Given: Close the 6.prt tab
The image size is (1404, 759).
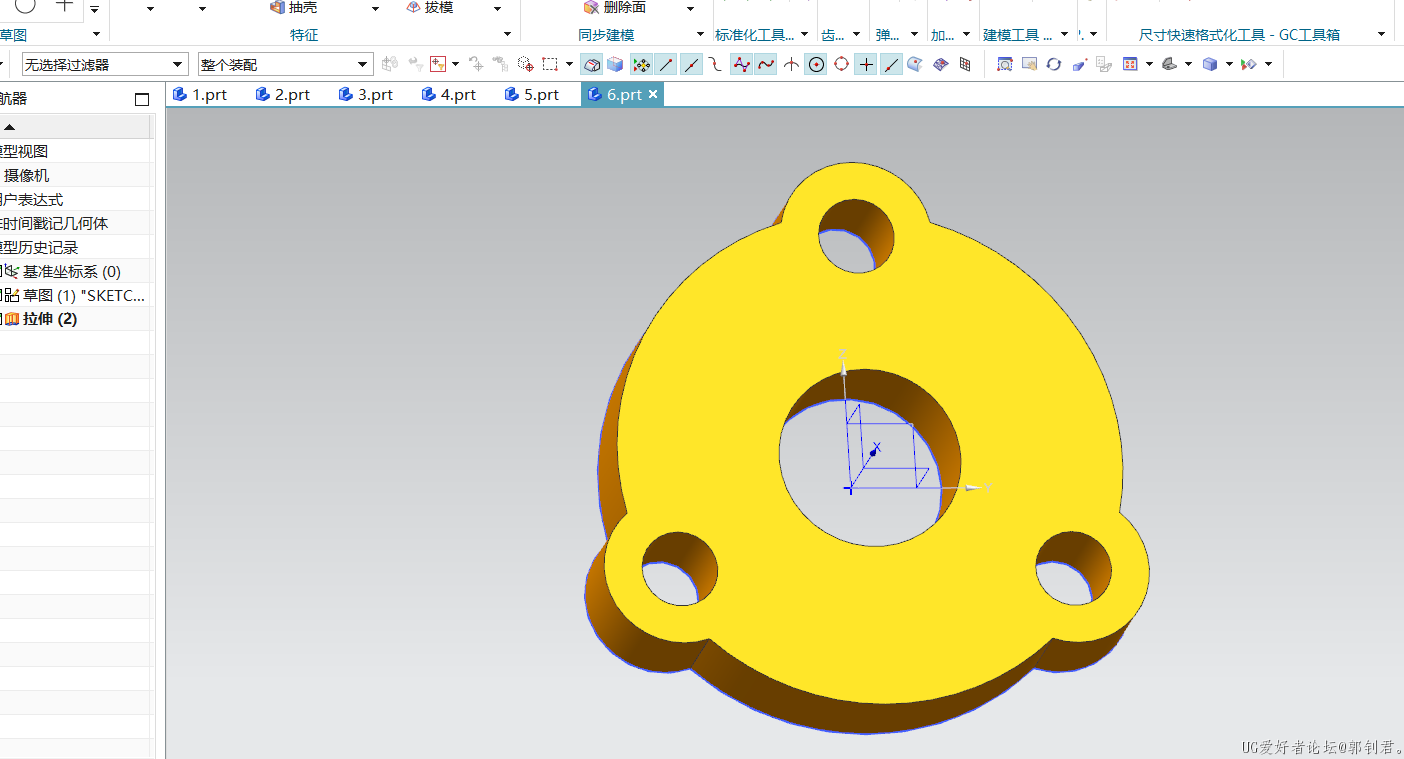Looking at the screenshot, I should [x=653, y=94].
